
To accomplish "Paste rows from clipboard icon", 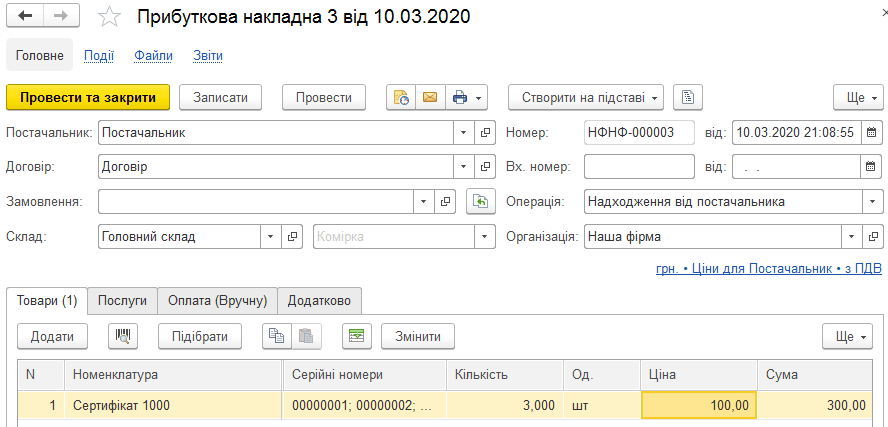I will pos(306,336).
